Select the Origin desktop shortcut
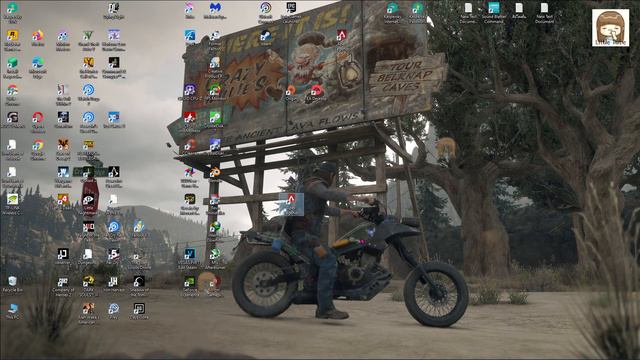 click(291, 93)
